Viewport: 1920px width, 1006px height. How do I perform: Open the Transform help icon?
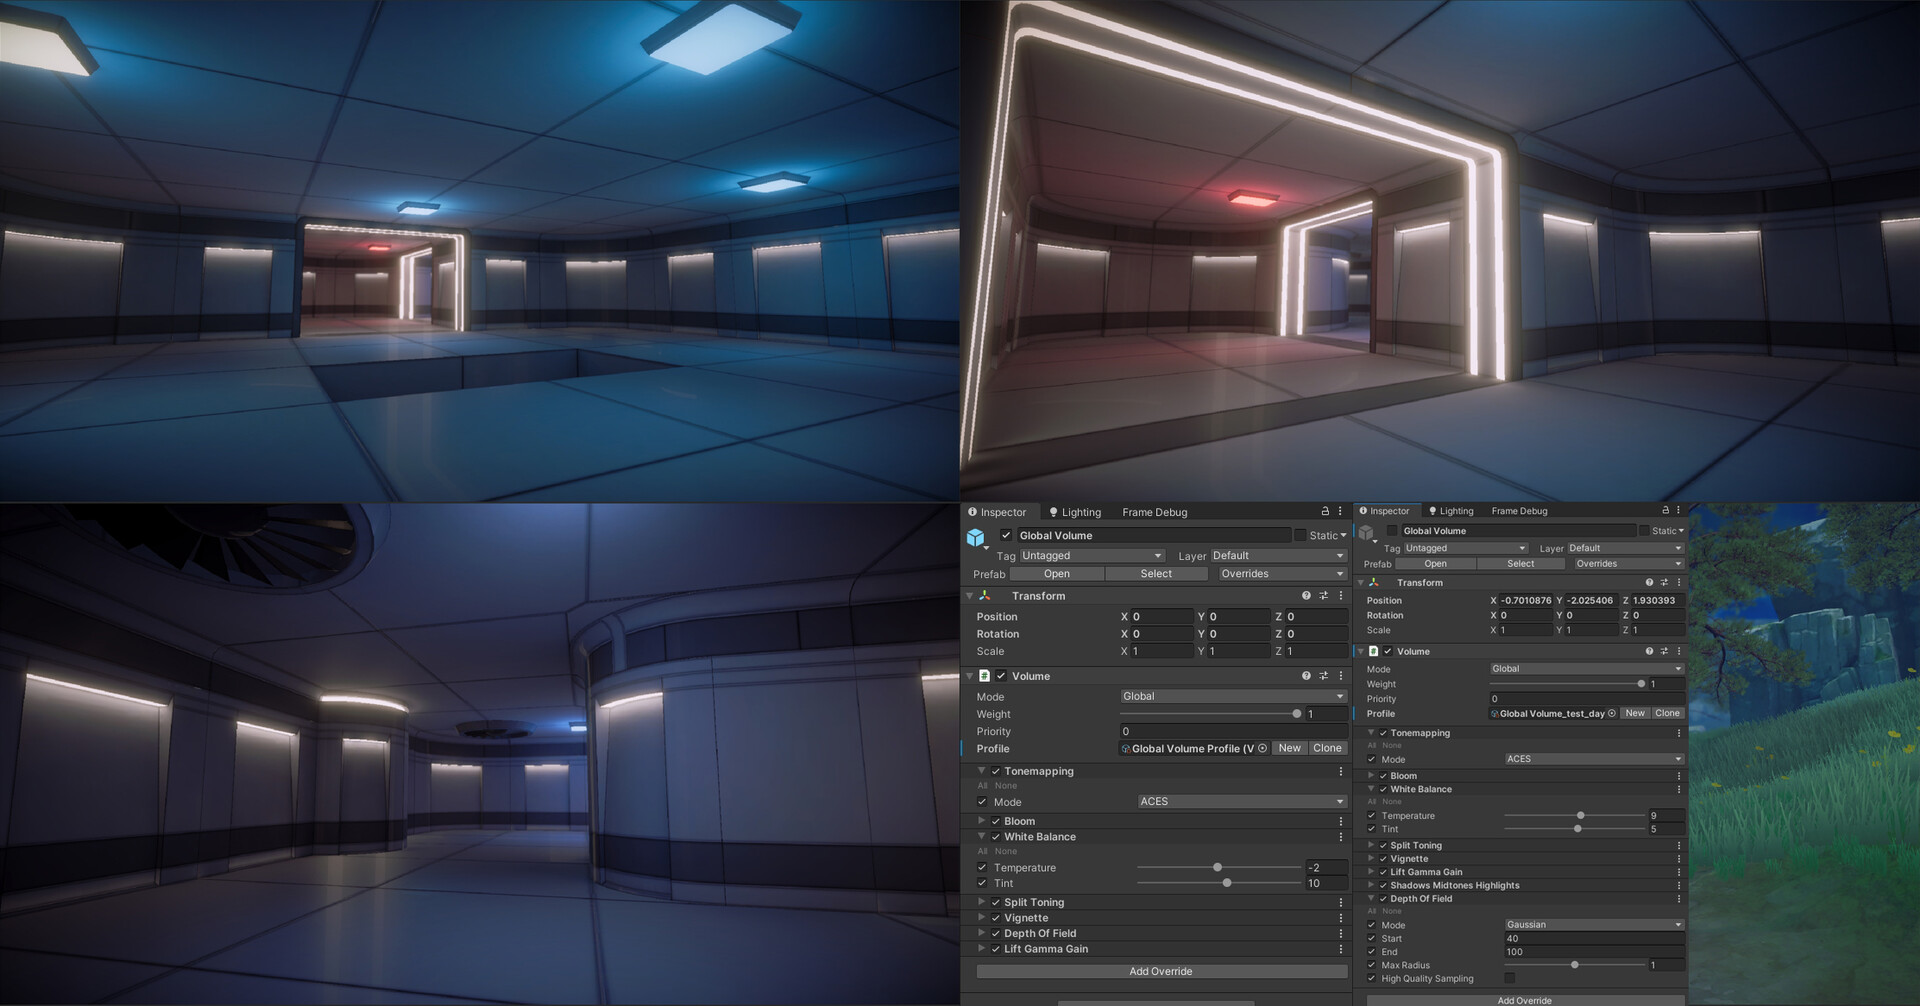pyautogui.click(x=1306, y=595)
